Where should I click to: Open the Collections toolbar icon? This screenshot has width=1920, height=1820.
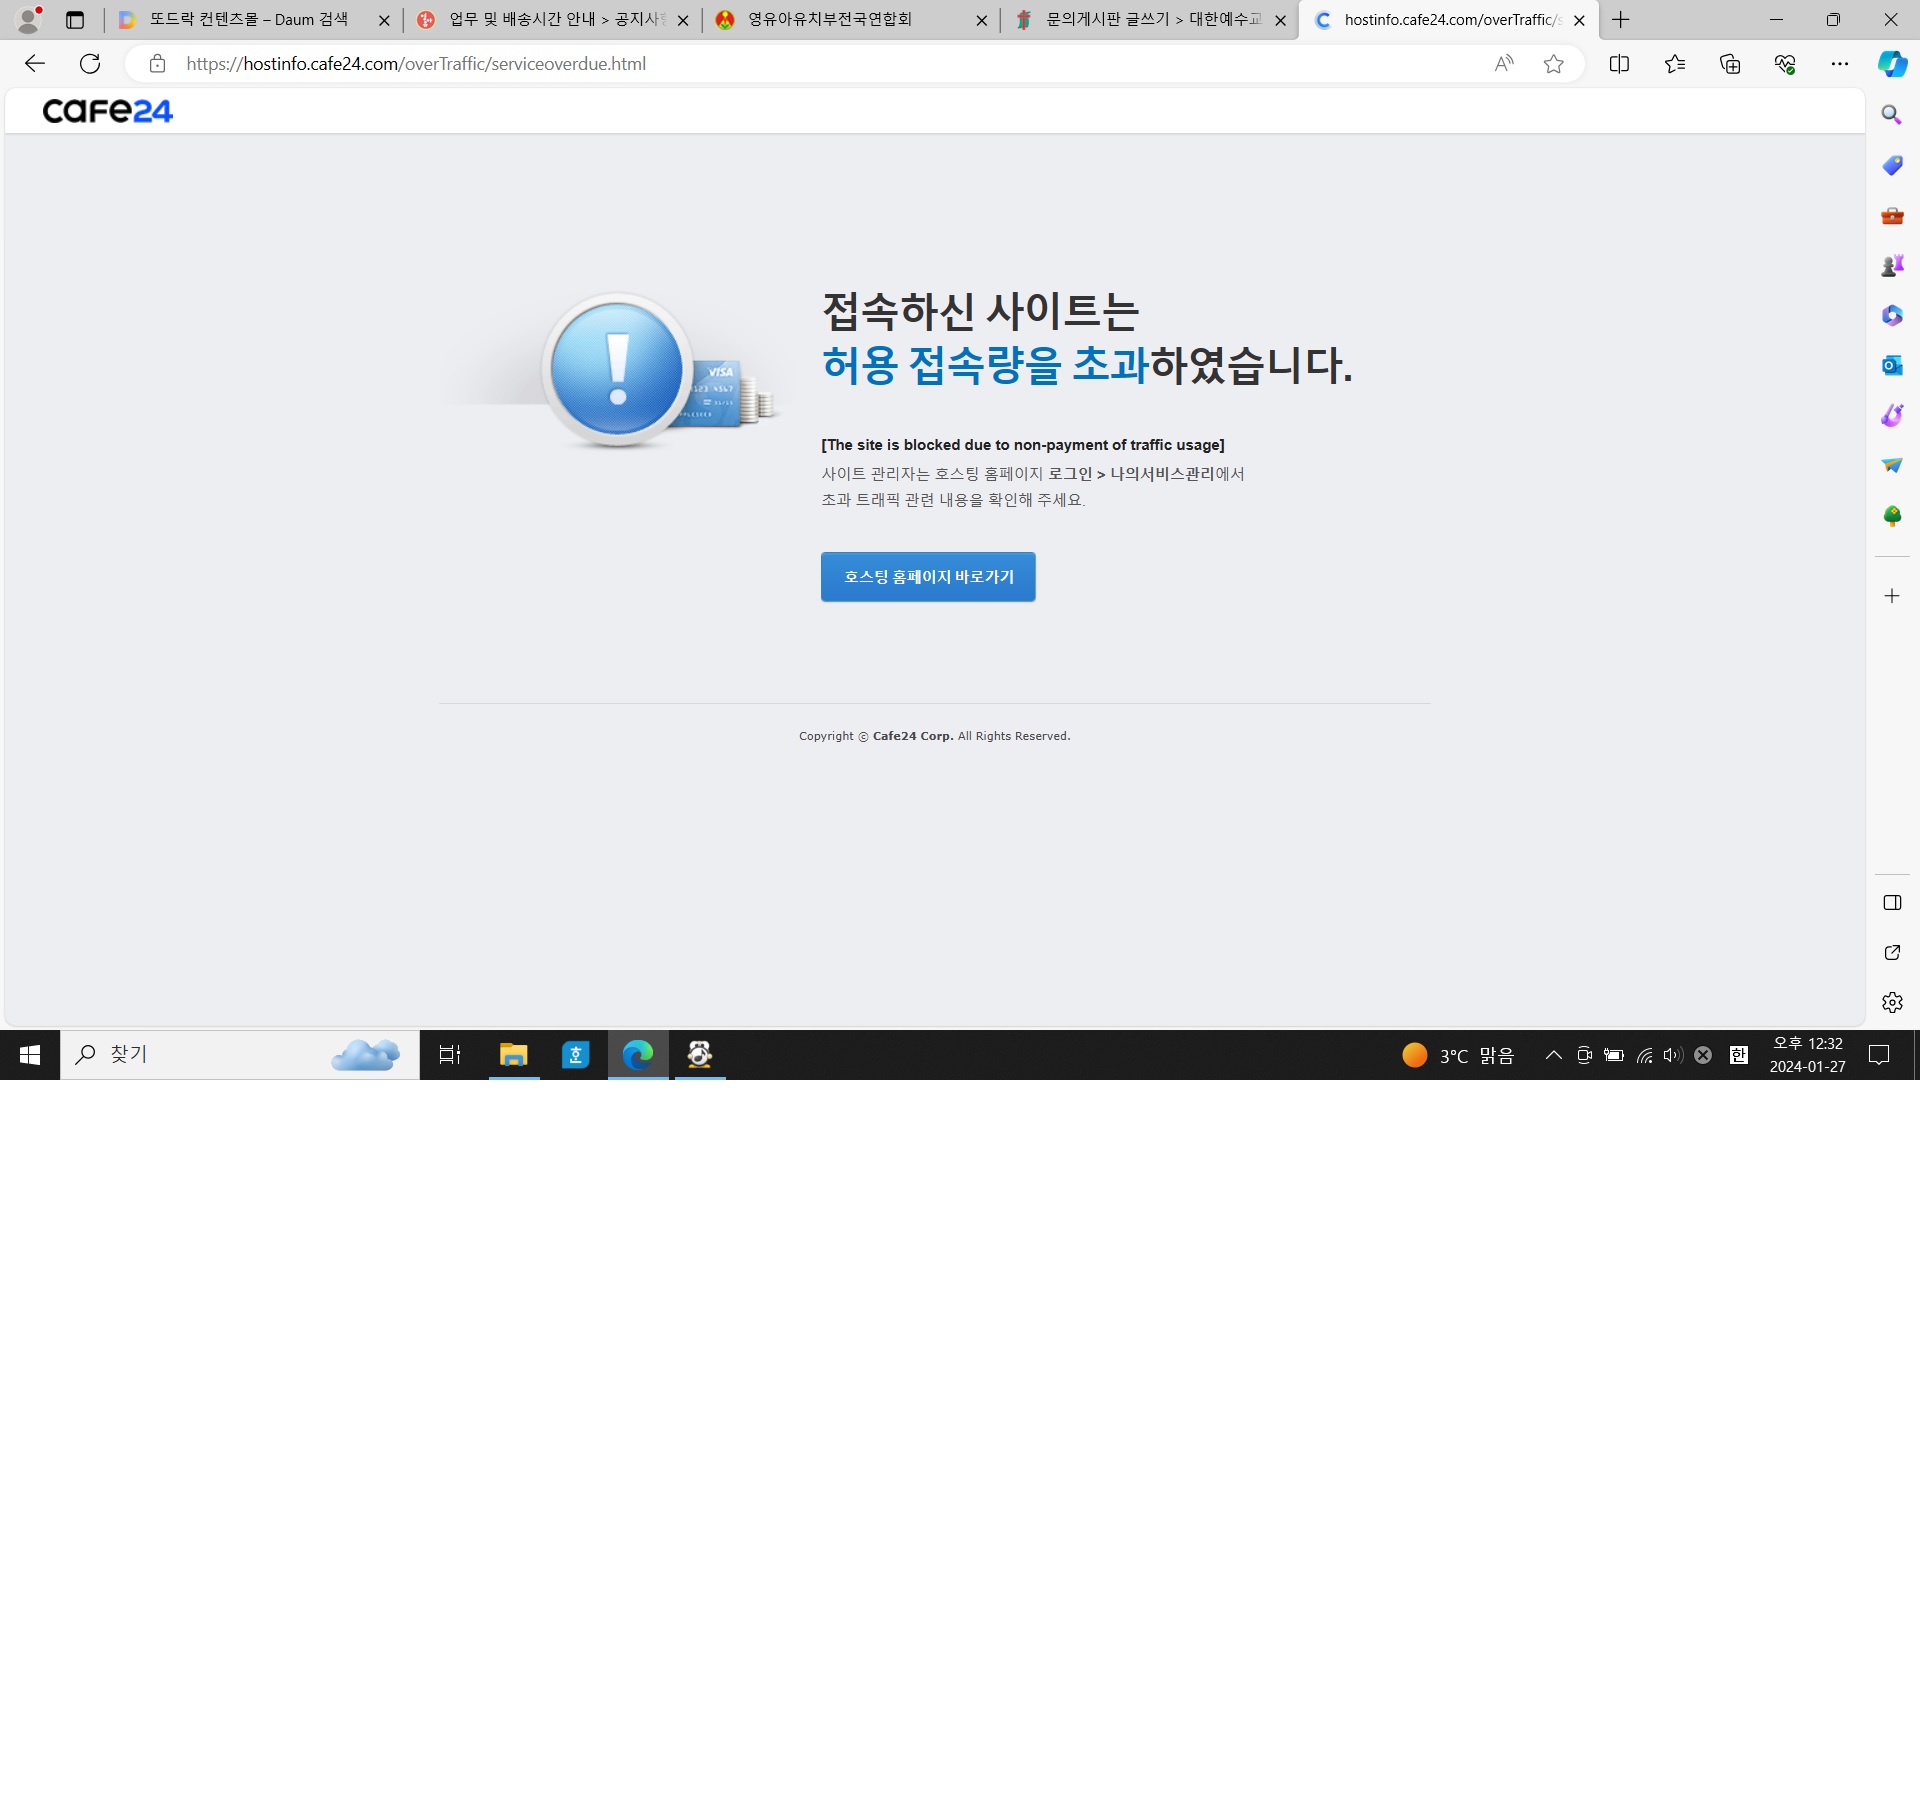pos(1730,64)
